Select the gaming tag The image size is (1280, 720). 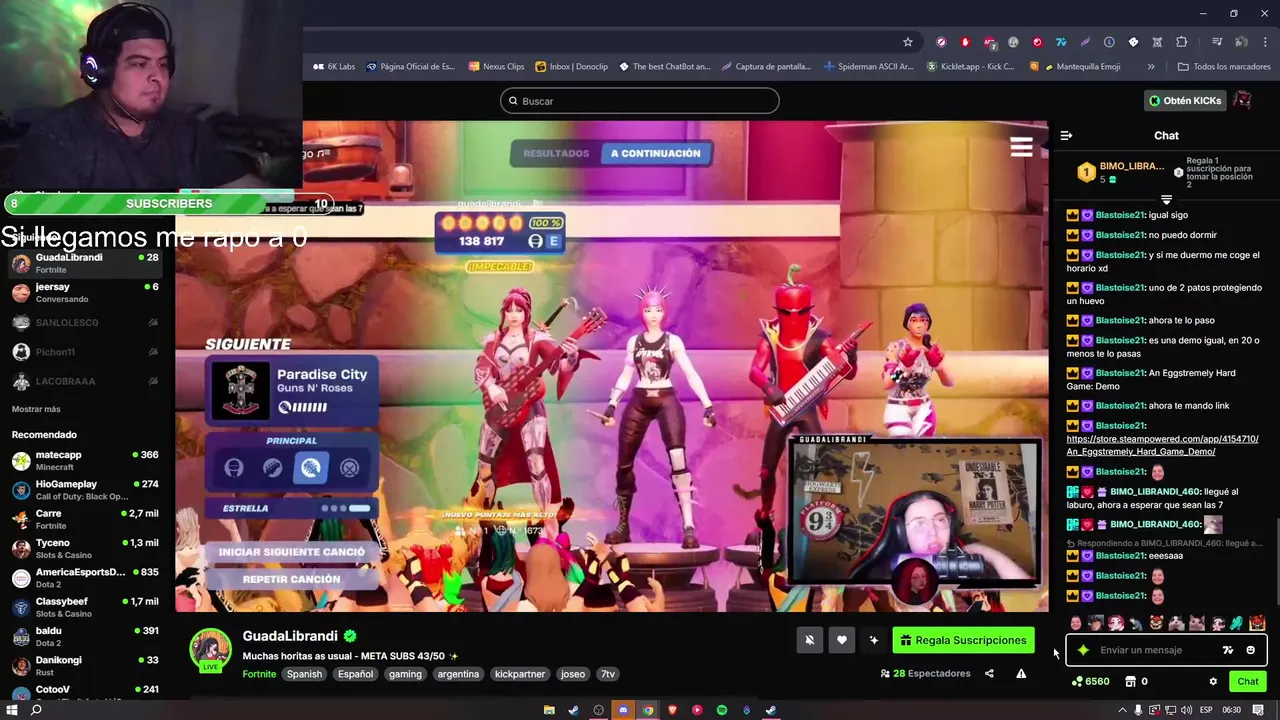405,674
